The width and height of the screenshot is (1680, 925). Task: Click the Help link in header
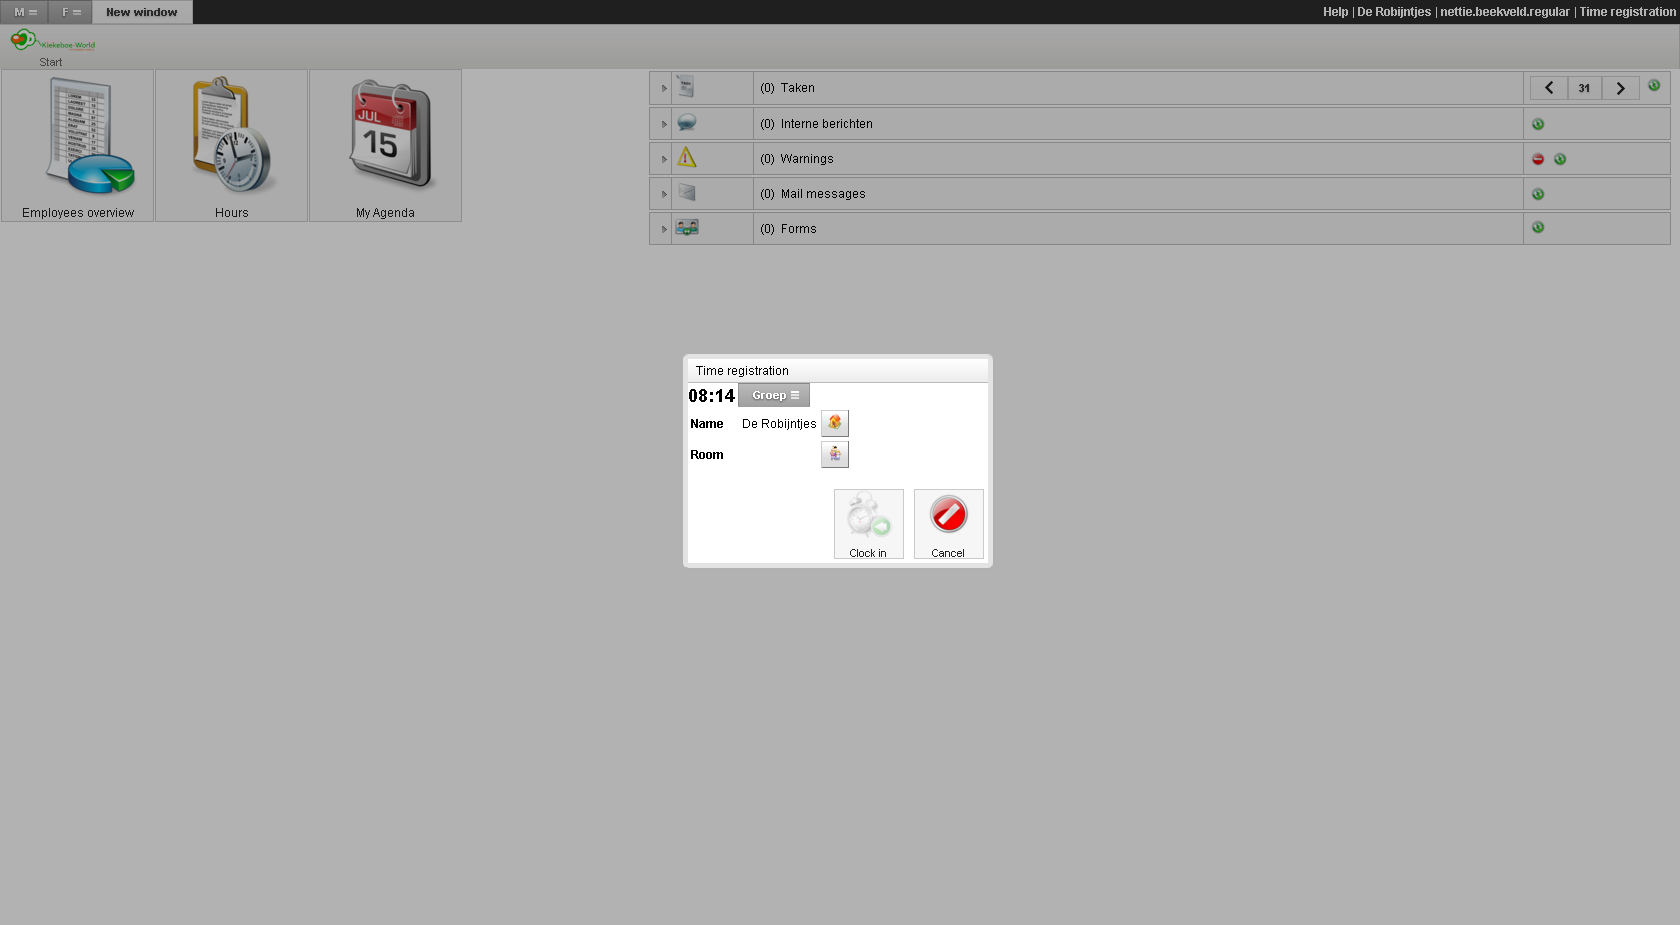click(1335, 12)
